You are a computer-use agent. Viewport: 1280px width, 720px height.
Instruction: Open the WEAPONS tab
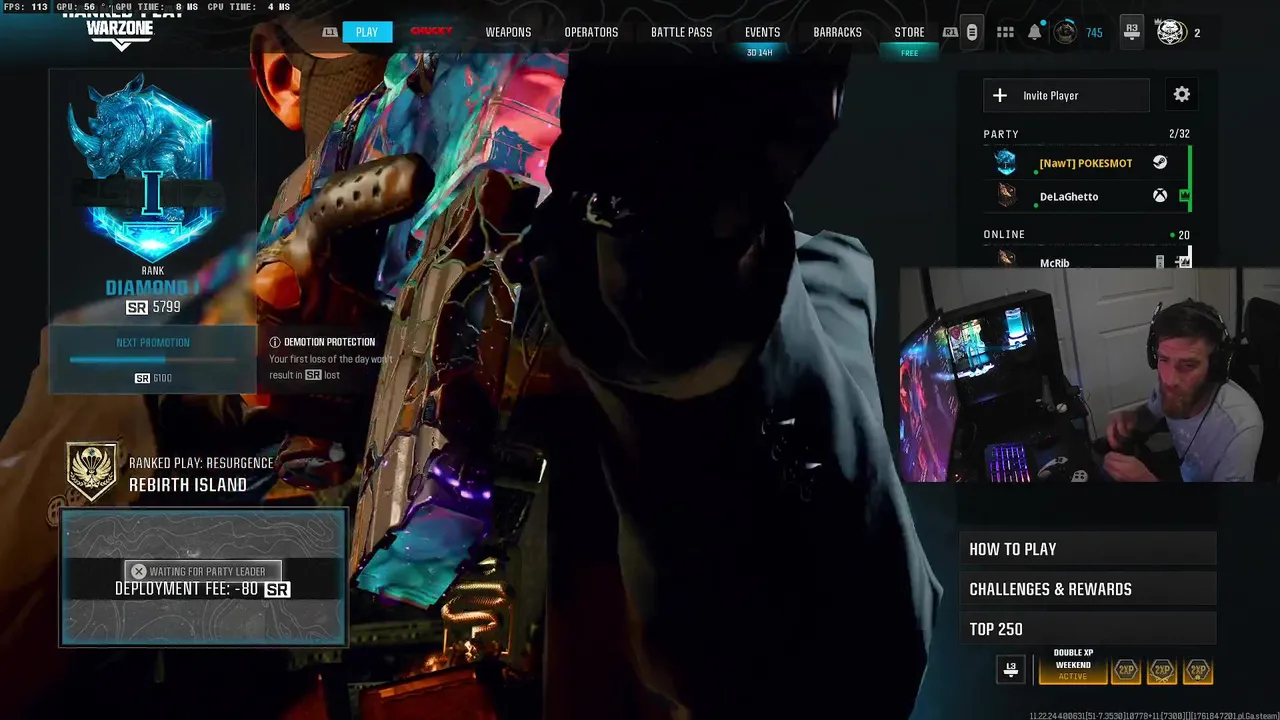[x=508, y=32]
